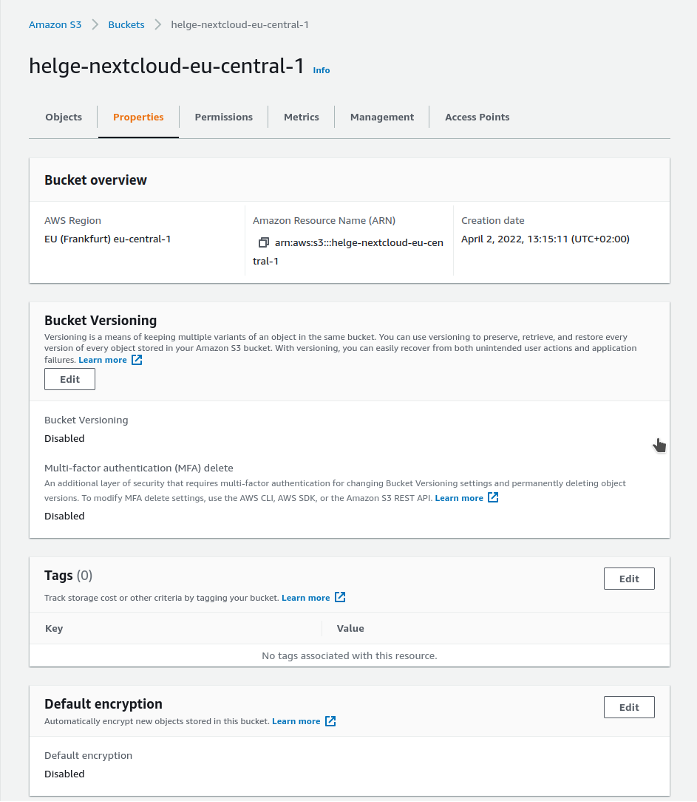Select the Properties tab
The width and height of the screenshot is (697, 802).
(138, 117)
